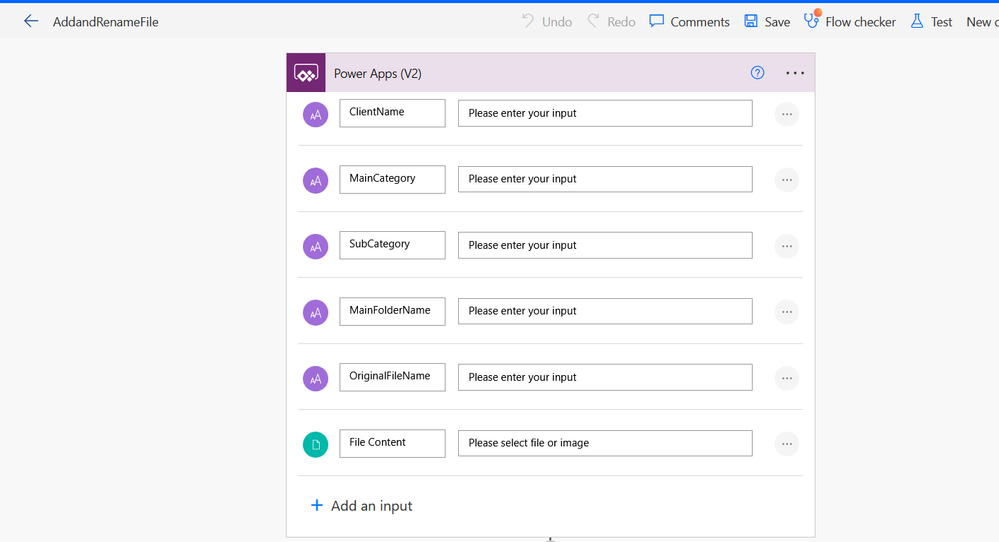Screen dimensions: 999x542
Task: Click File Content file type icon
Action: (315, 444)
